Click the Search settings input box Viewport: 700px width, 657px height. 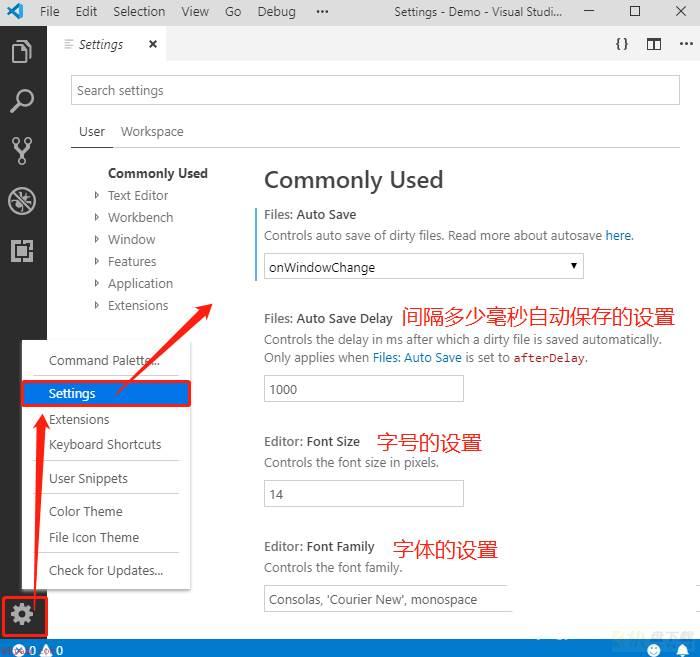375,90
